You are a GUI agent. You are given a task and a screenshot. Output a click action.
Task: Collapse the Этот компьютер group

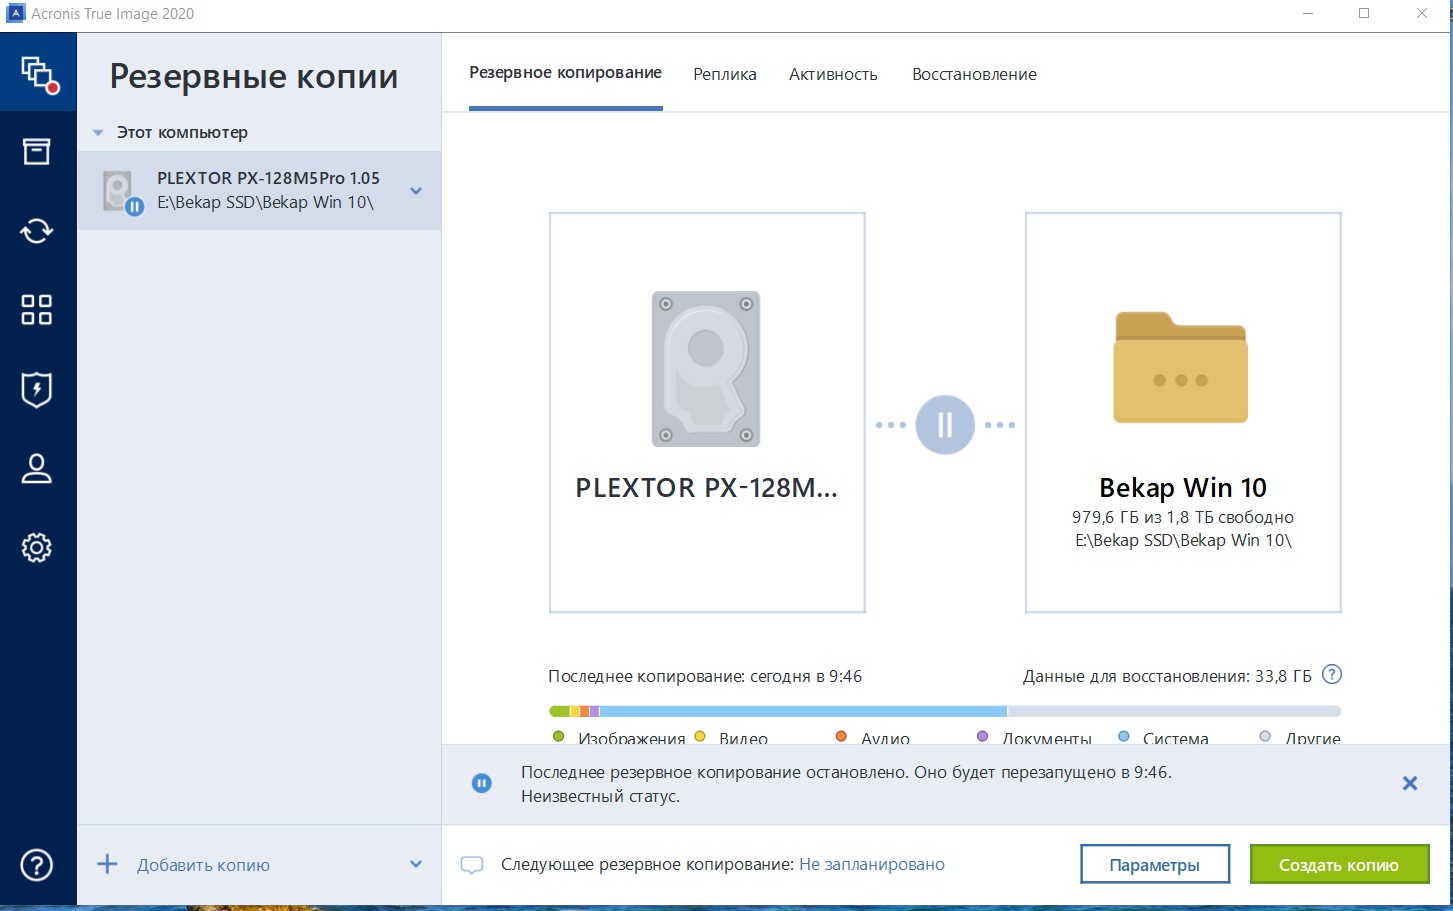tap(98, 133)
